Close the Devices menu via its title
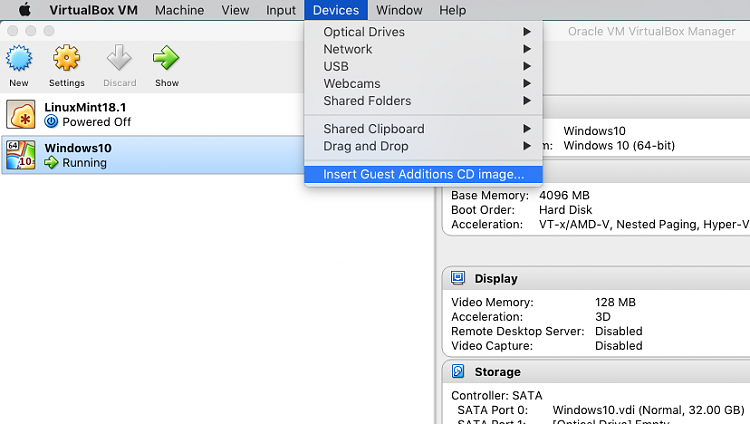The width and height of the screenshot is (750, 424). pos(336,10)
